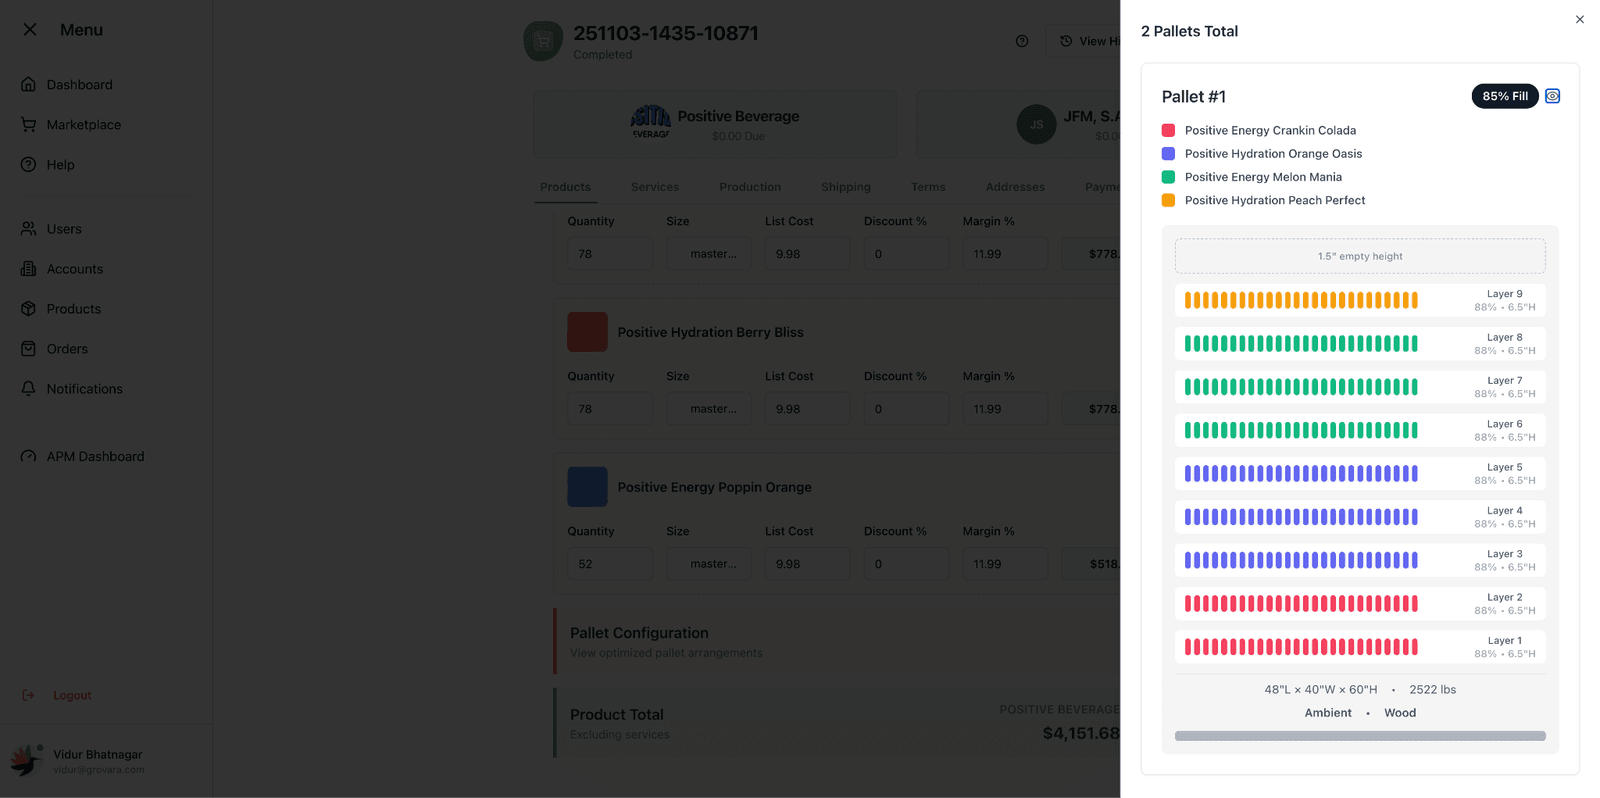
Task: Click Quantity field of Positive Energy Poppin Orange
Action: pyautogui.click(x=610, y=564)
